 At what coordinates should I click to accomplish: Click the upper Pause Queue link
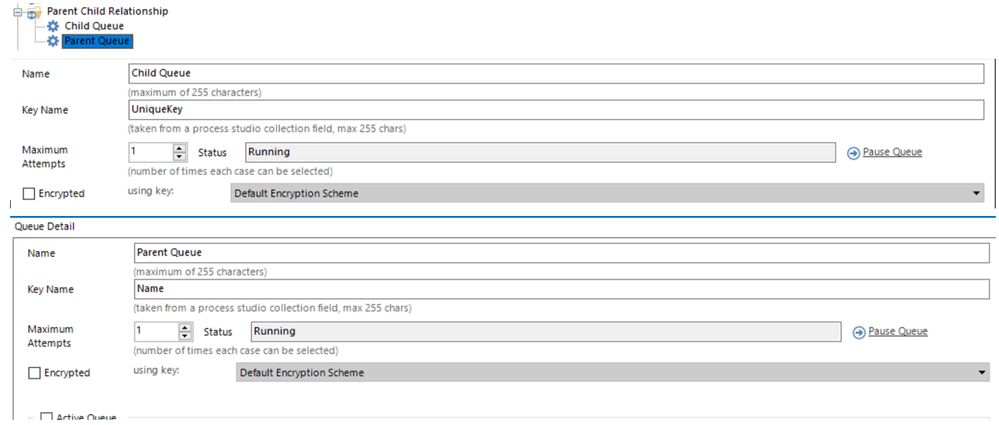[892, 152]
